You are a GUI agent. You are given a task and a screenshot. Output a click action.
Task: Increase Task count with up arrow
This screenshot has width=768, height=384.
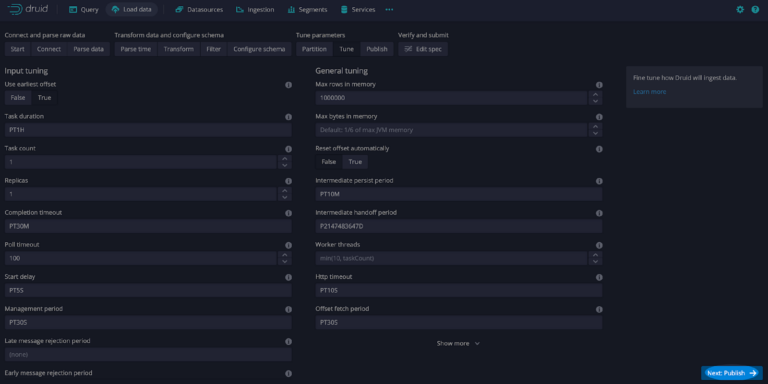pyautogui.click(x=285, y=159)
